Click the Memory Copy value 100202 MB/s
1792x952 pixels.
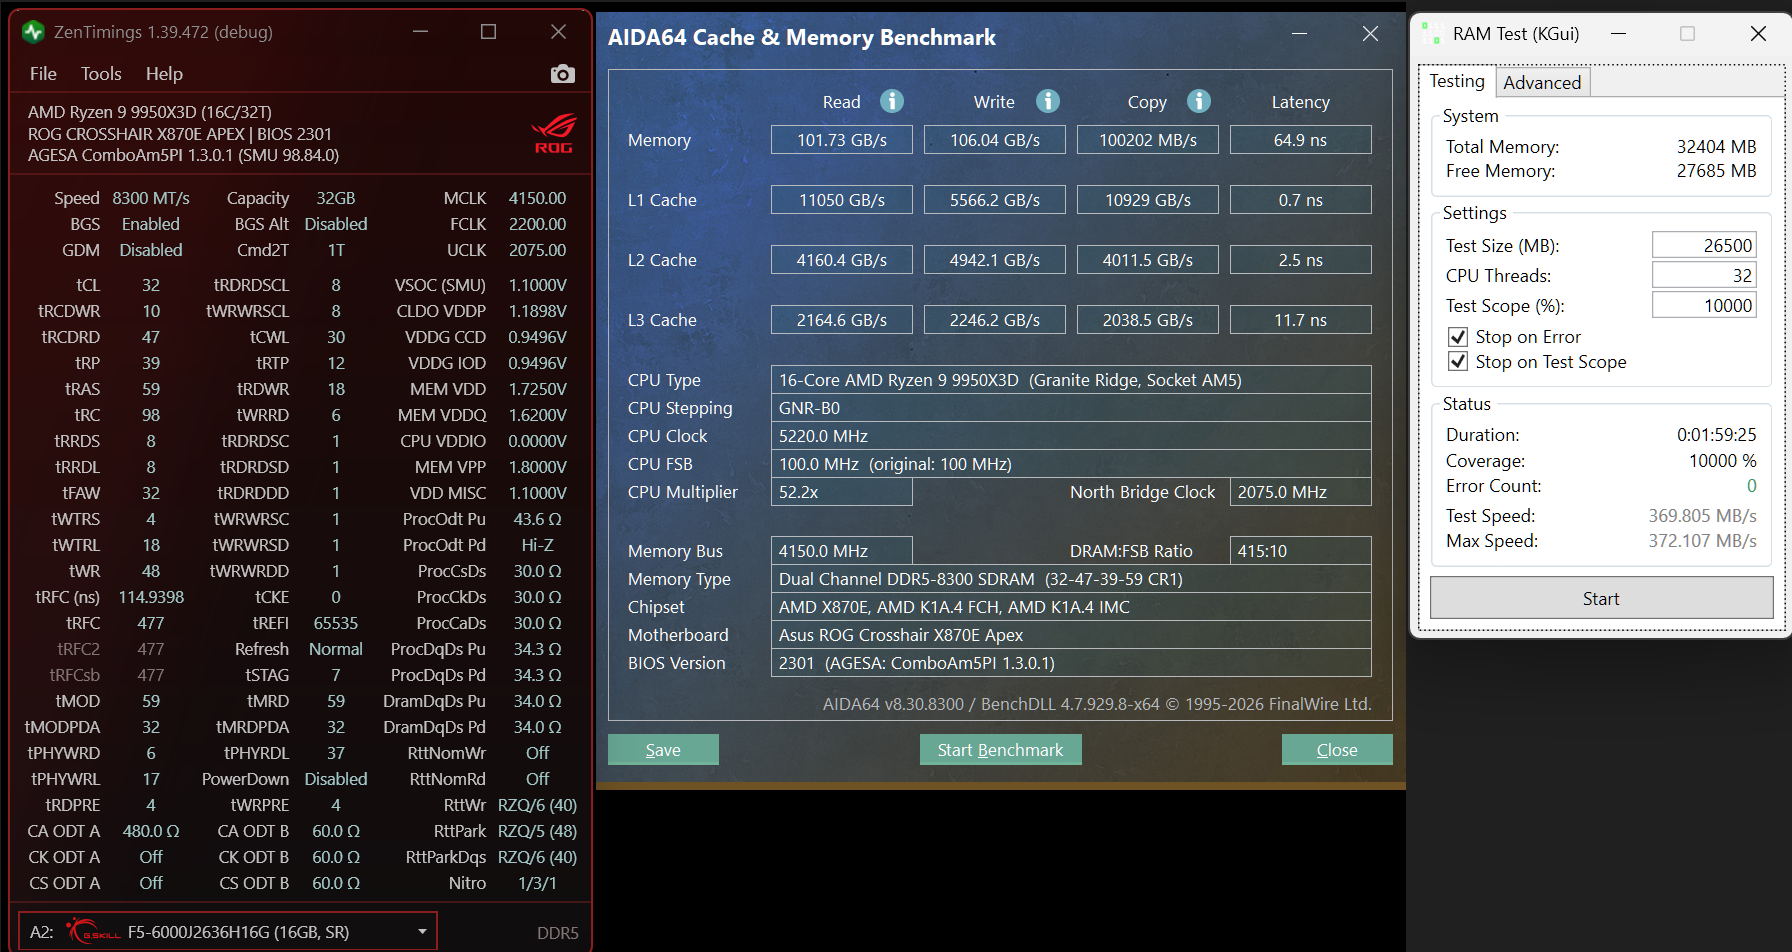(x=1148, y=140)
